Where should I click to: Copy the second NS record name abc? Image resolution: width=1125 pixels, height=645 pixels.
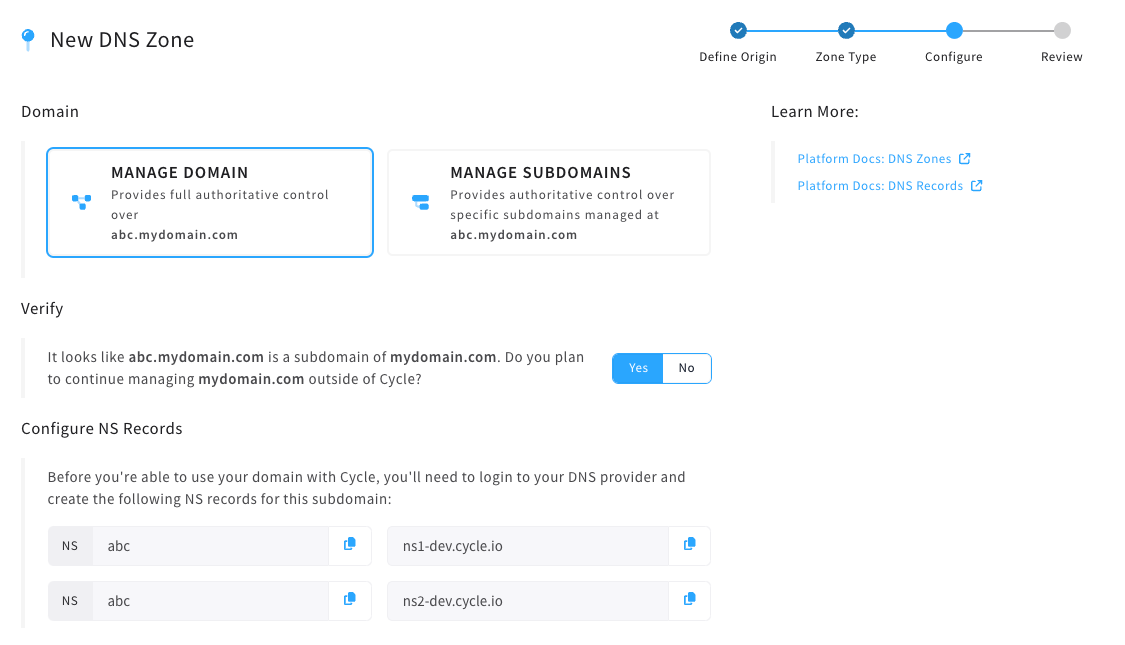[x=349, y=600]
